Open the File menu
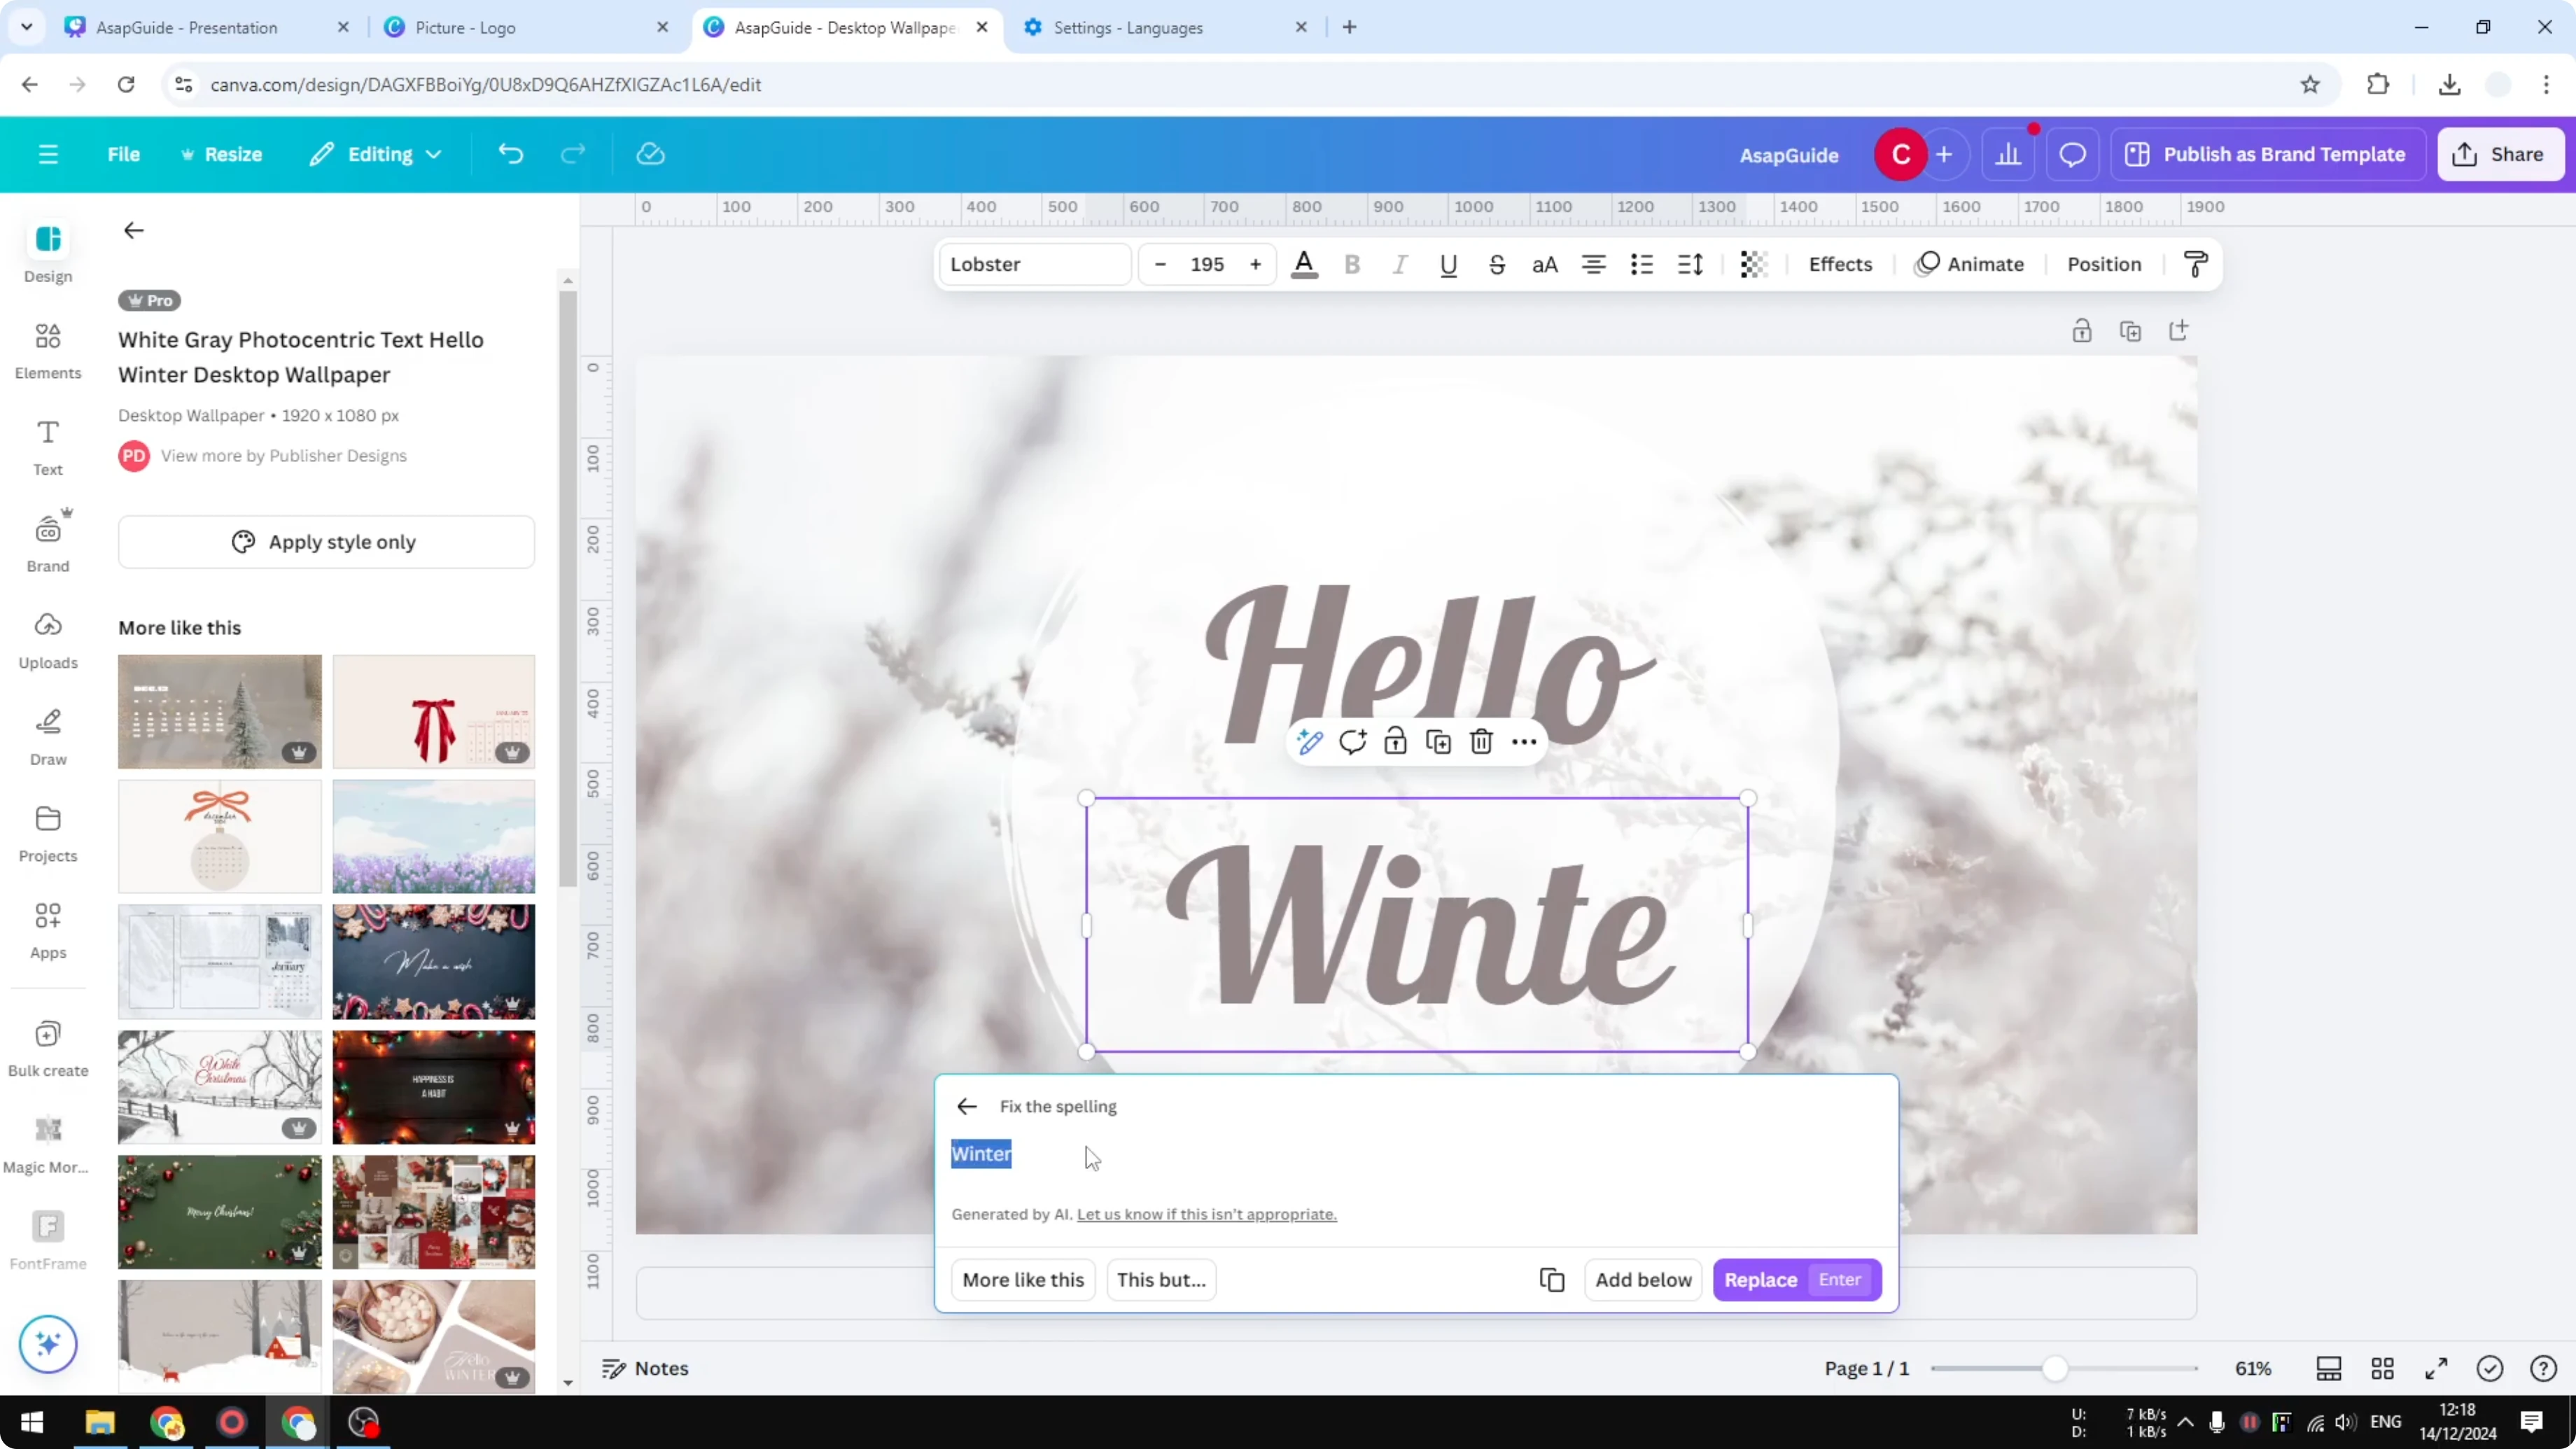This screenshot has width=2576, height=1449. click(124, 154)
